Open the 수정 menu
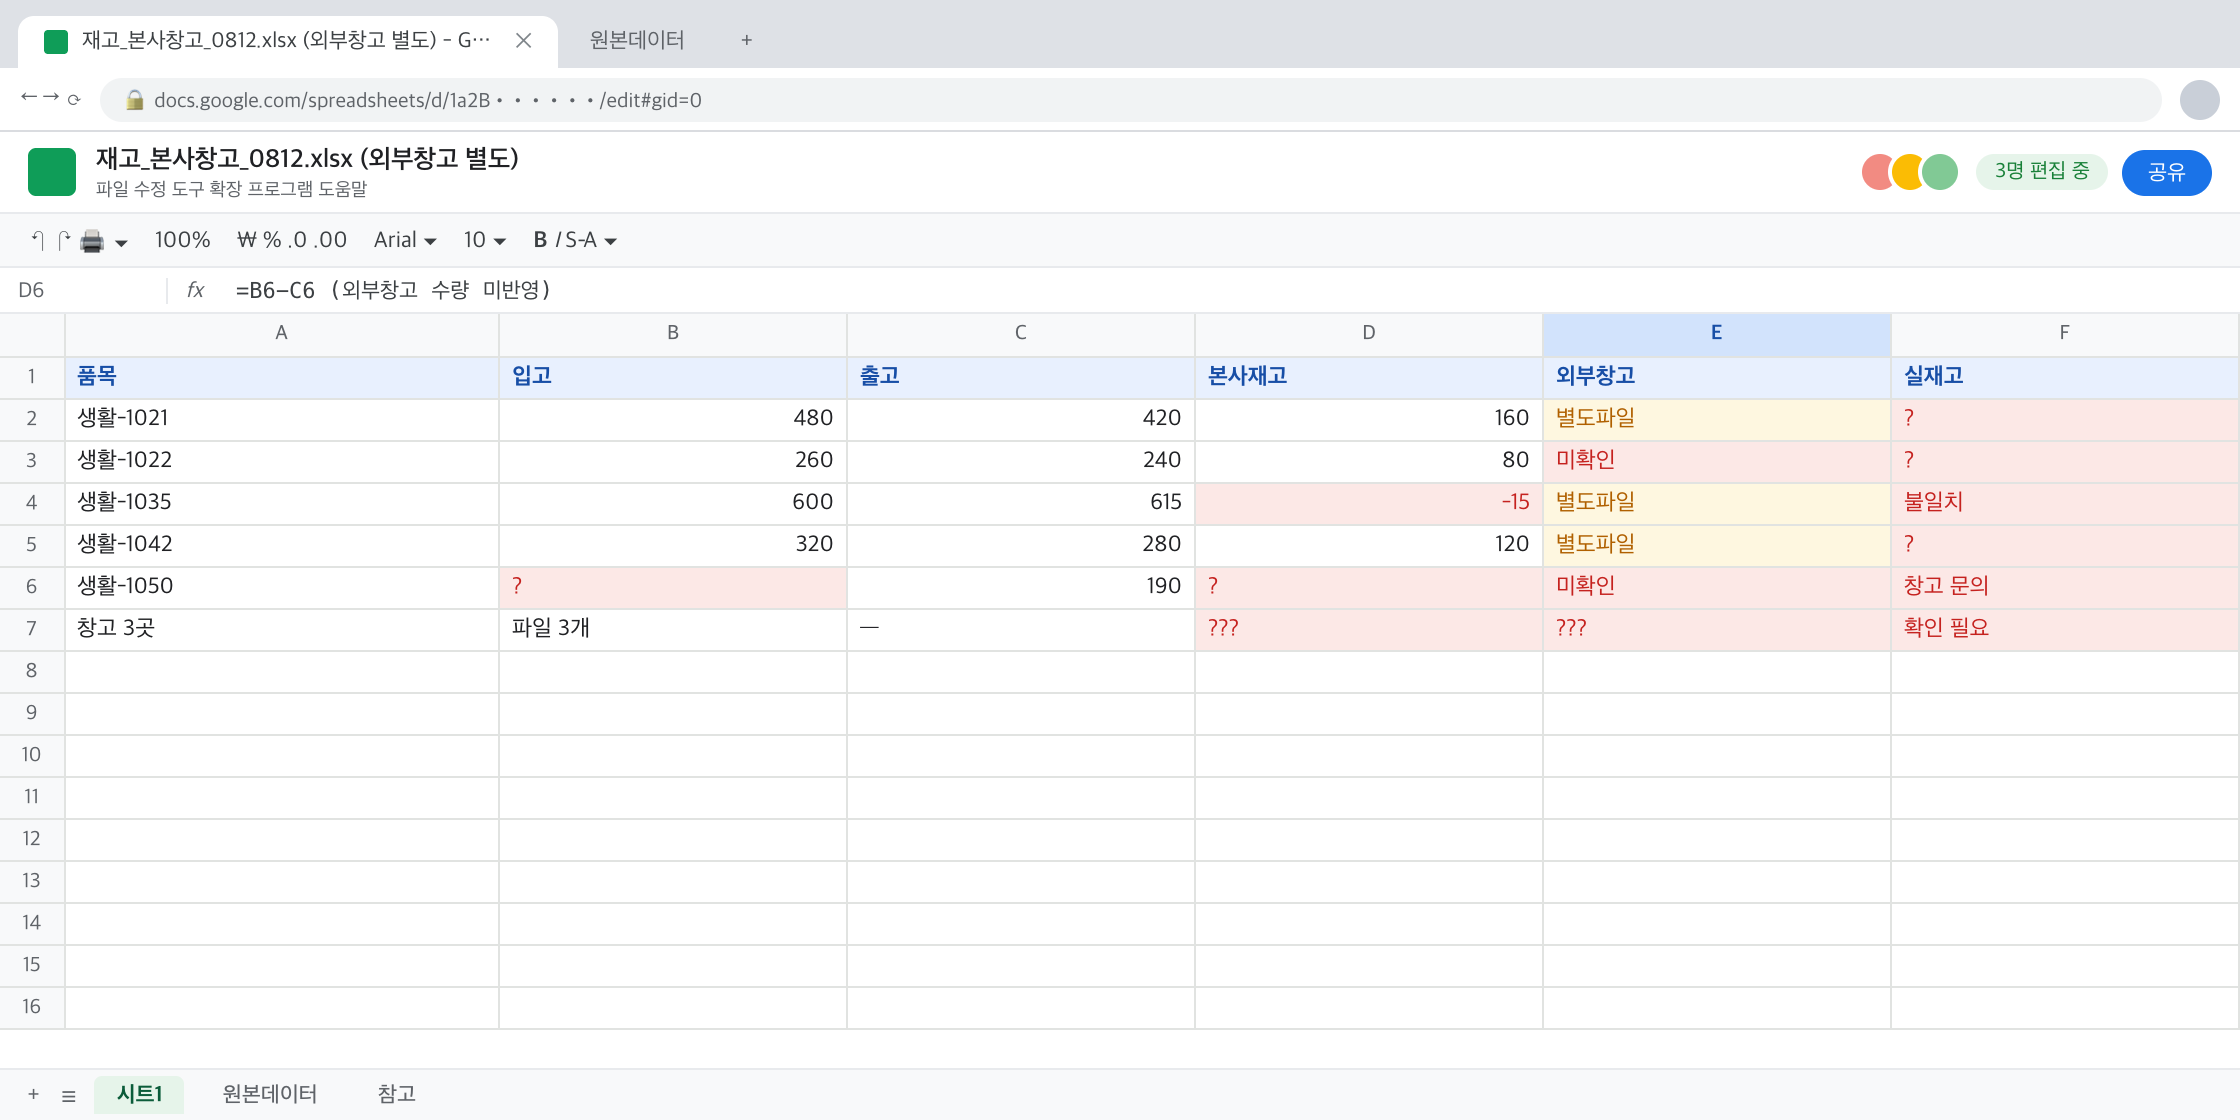Image resolution: width=2240 pixels, height=1120 pixels. click(150, 189)
